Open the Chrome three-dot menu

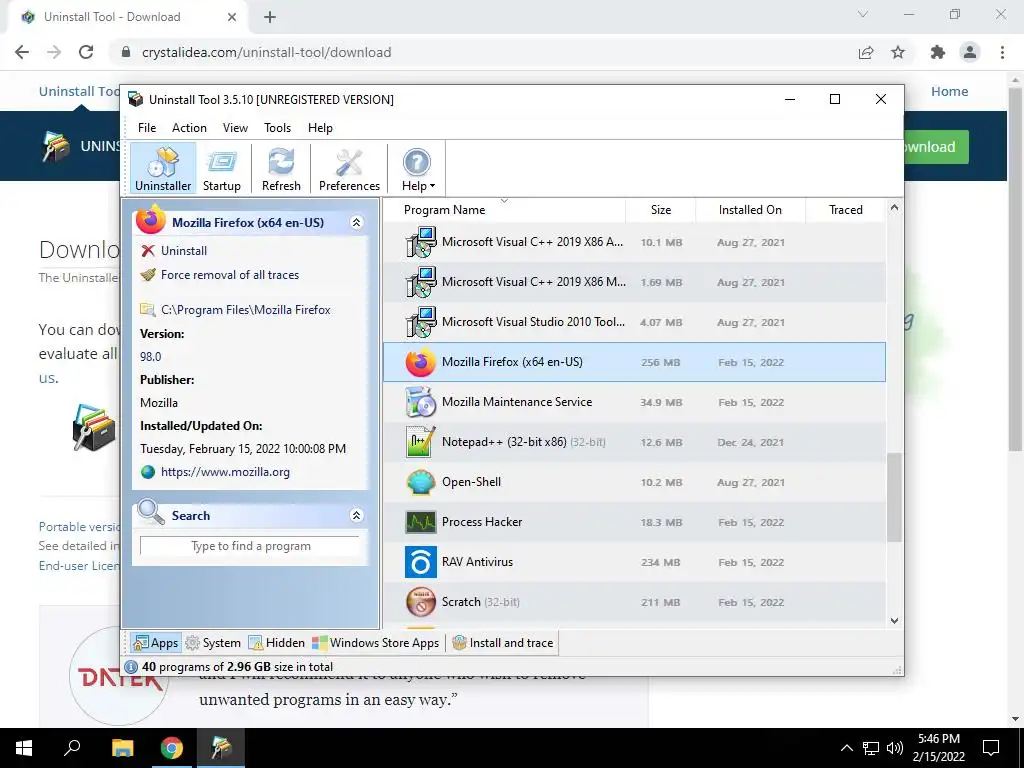(1002, 52)
